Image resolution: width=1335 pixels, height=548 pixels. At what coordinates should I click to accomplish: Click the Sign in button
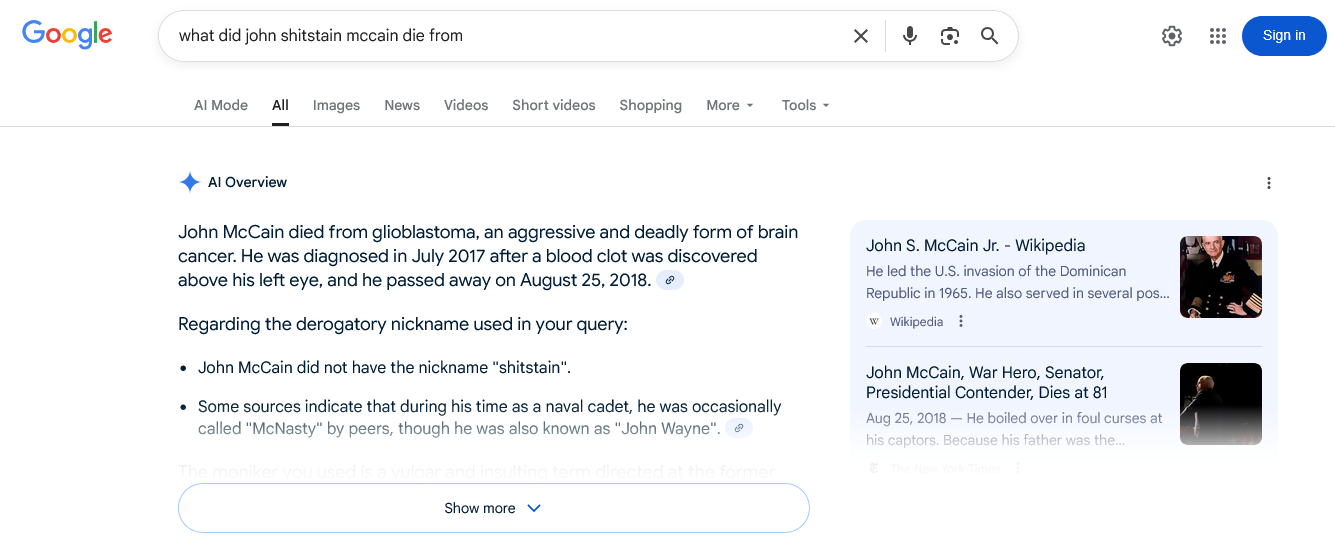[x=1284, y=36]
